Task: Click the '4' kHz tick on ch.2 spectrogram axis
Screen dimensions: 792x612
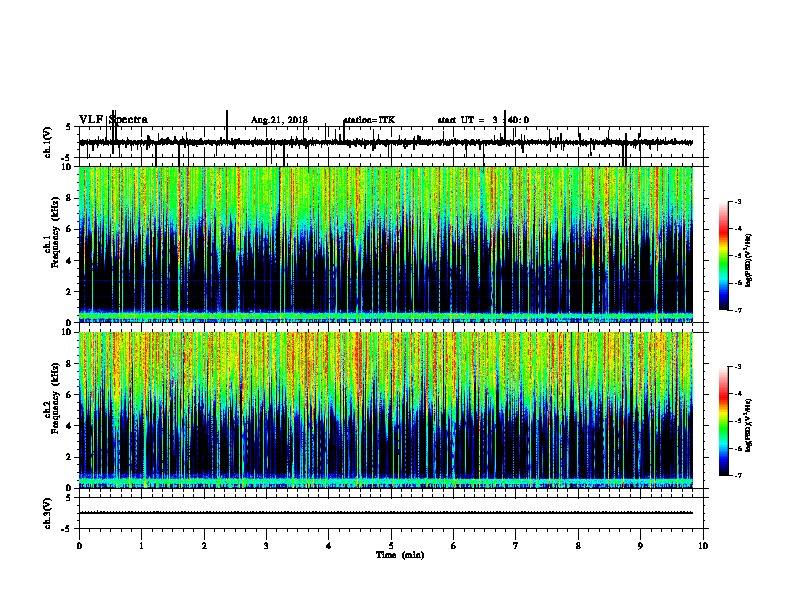Action: pyautogui.click(x=69, y=426)
